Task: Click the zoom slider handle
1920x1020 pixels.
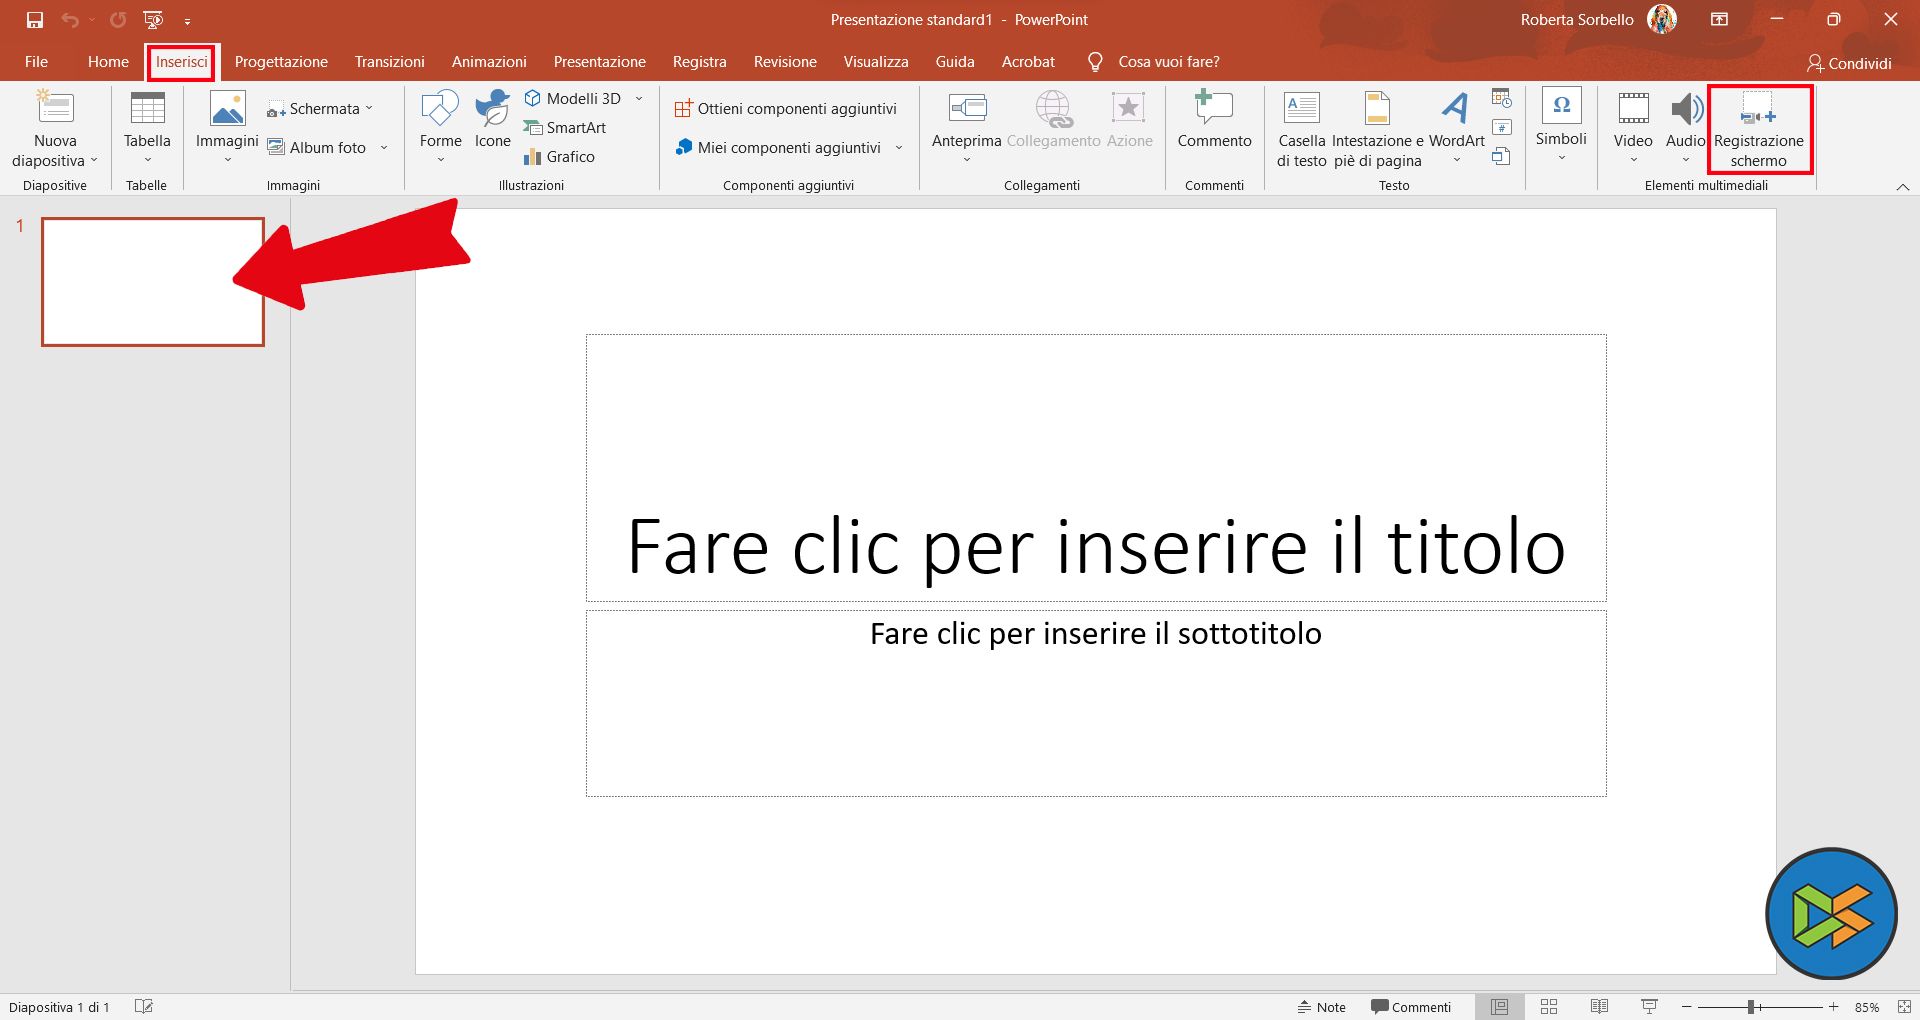Action: 1751,1007
